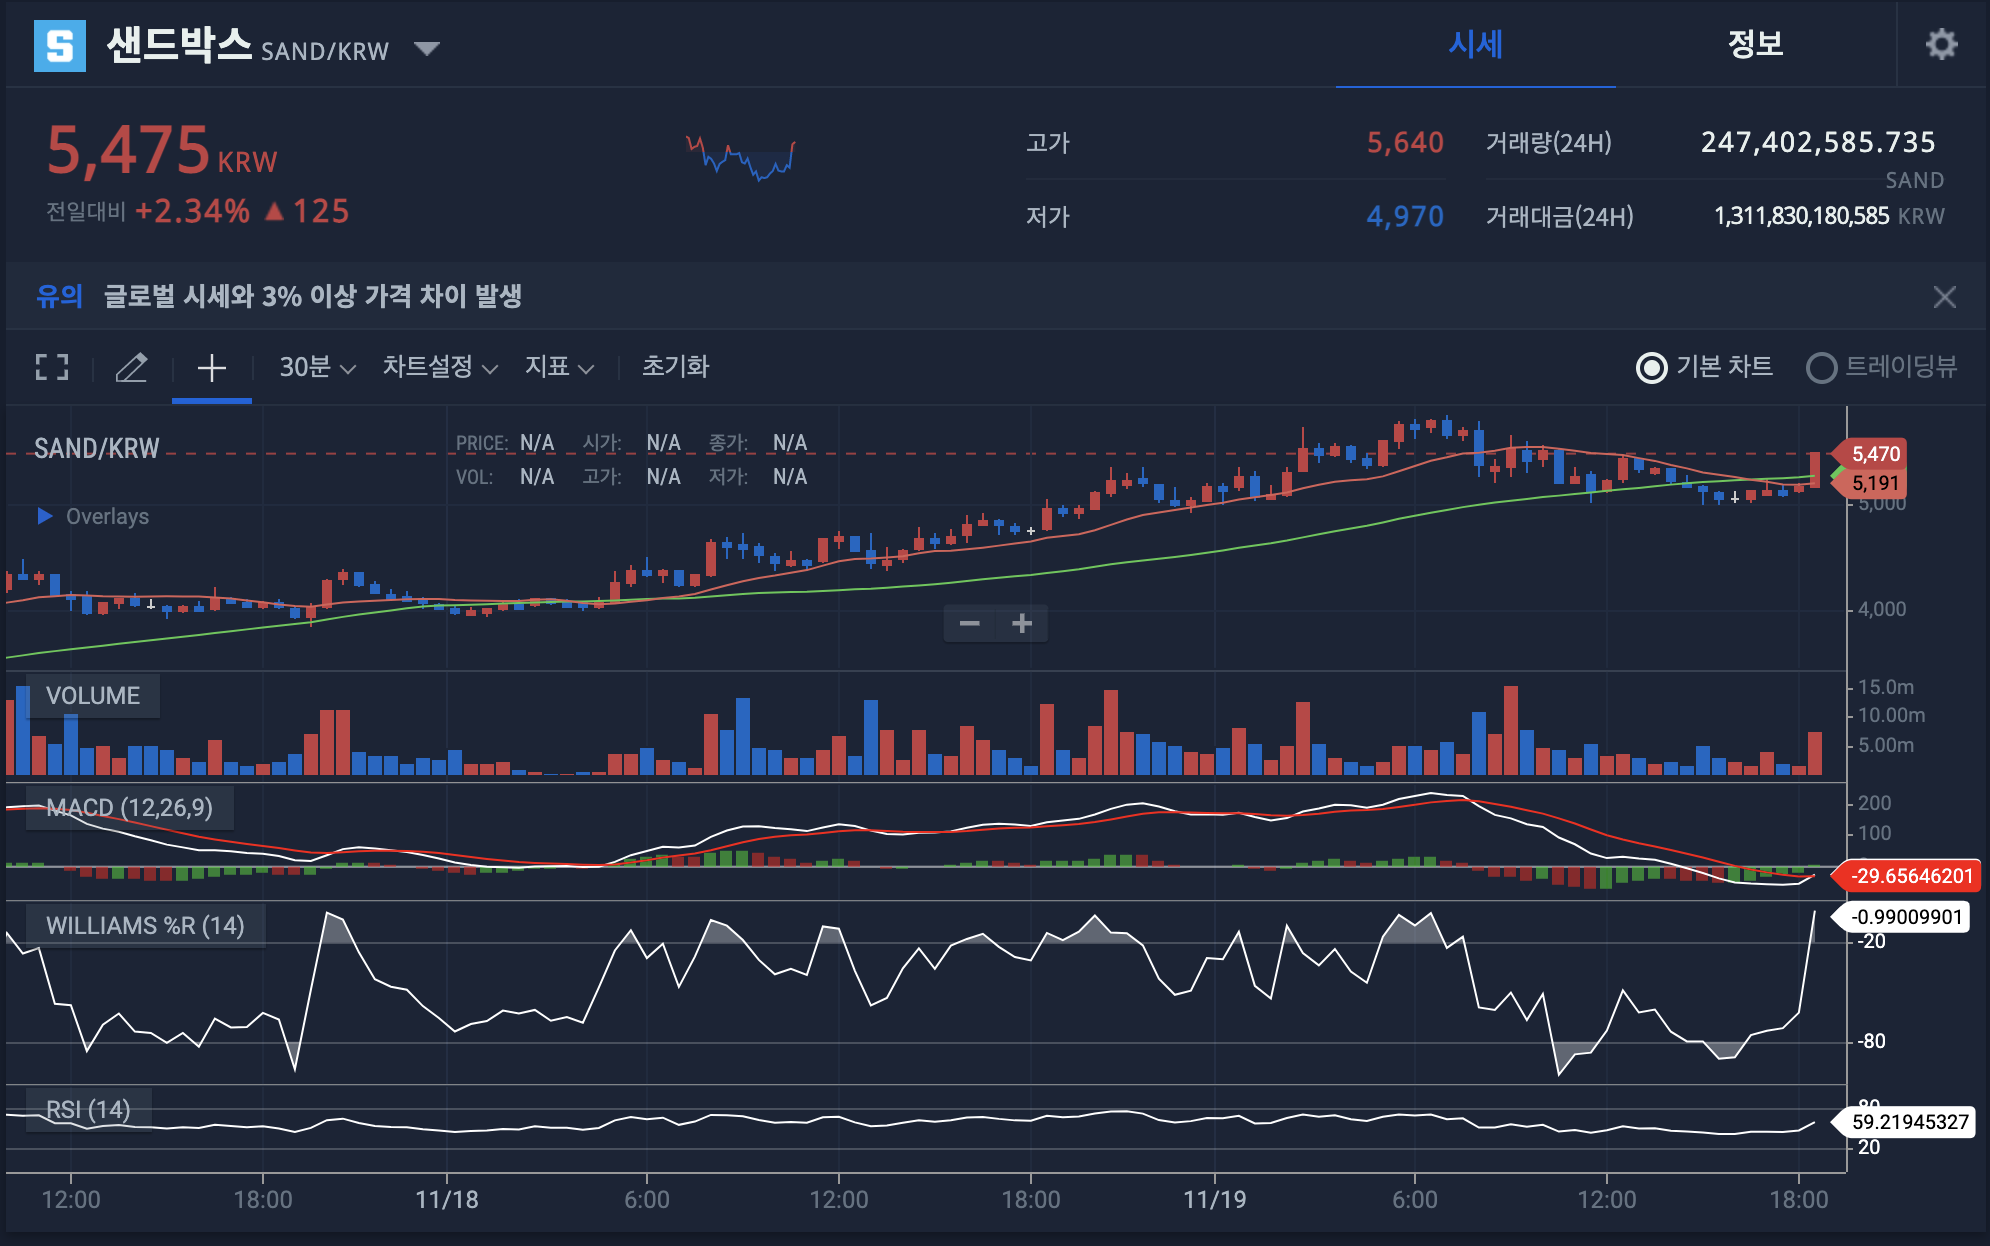
Task: Open the 지표 indicators dropdown
Action: pos(559,367)
